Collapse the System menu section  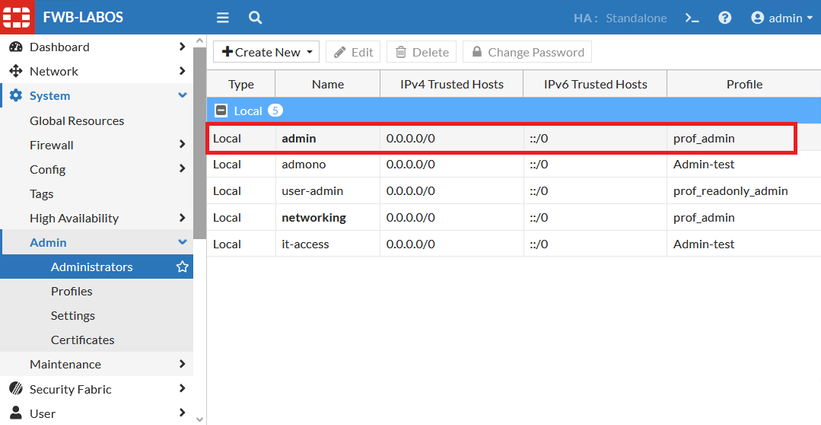tap(182, 96)
